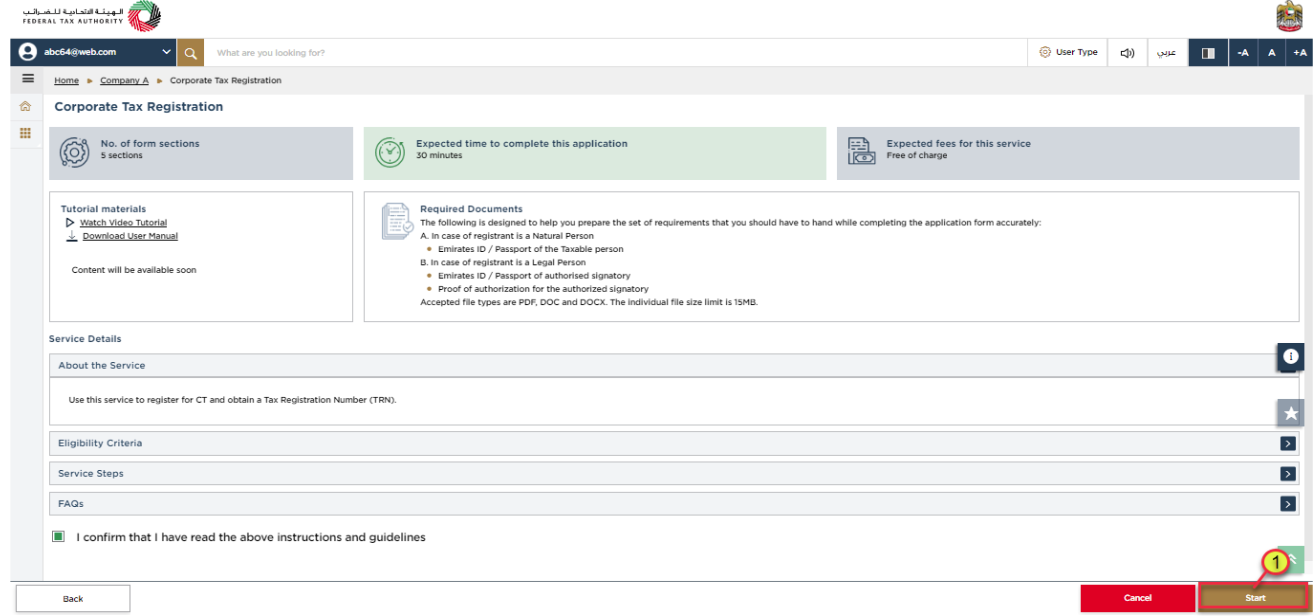Expand the Service Steps section

click(675, 473)
